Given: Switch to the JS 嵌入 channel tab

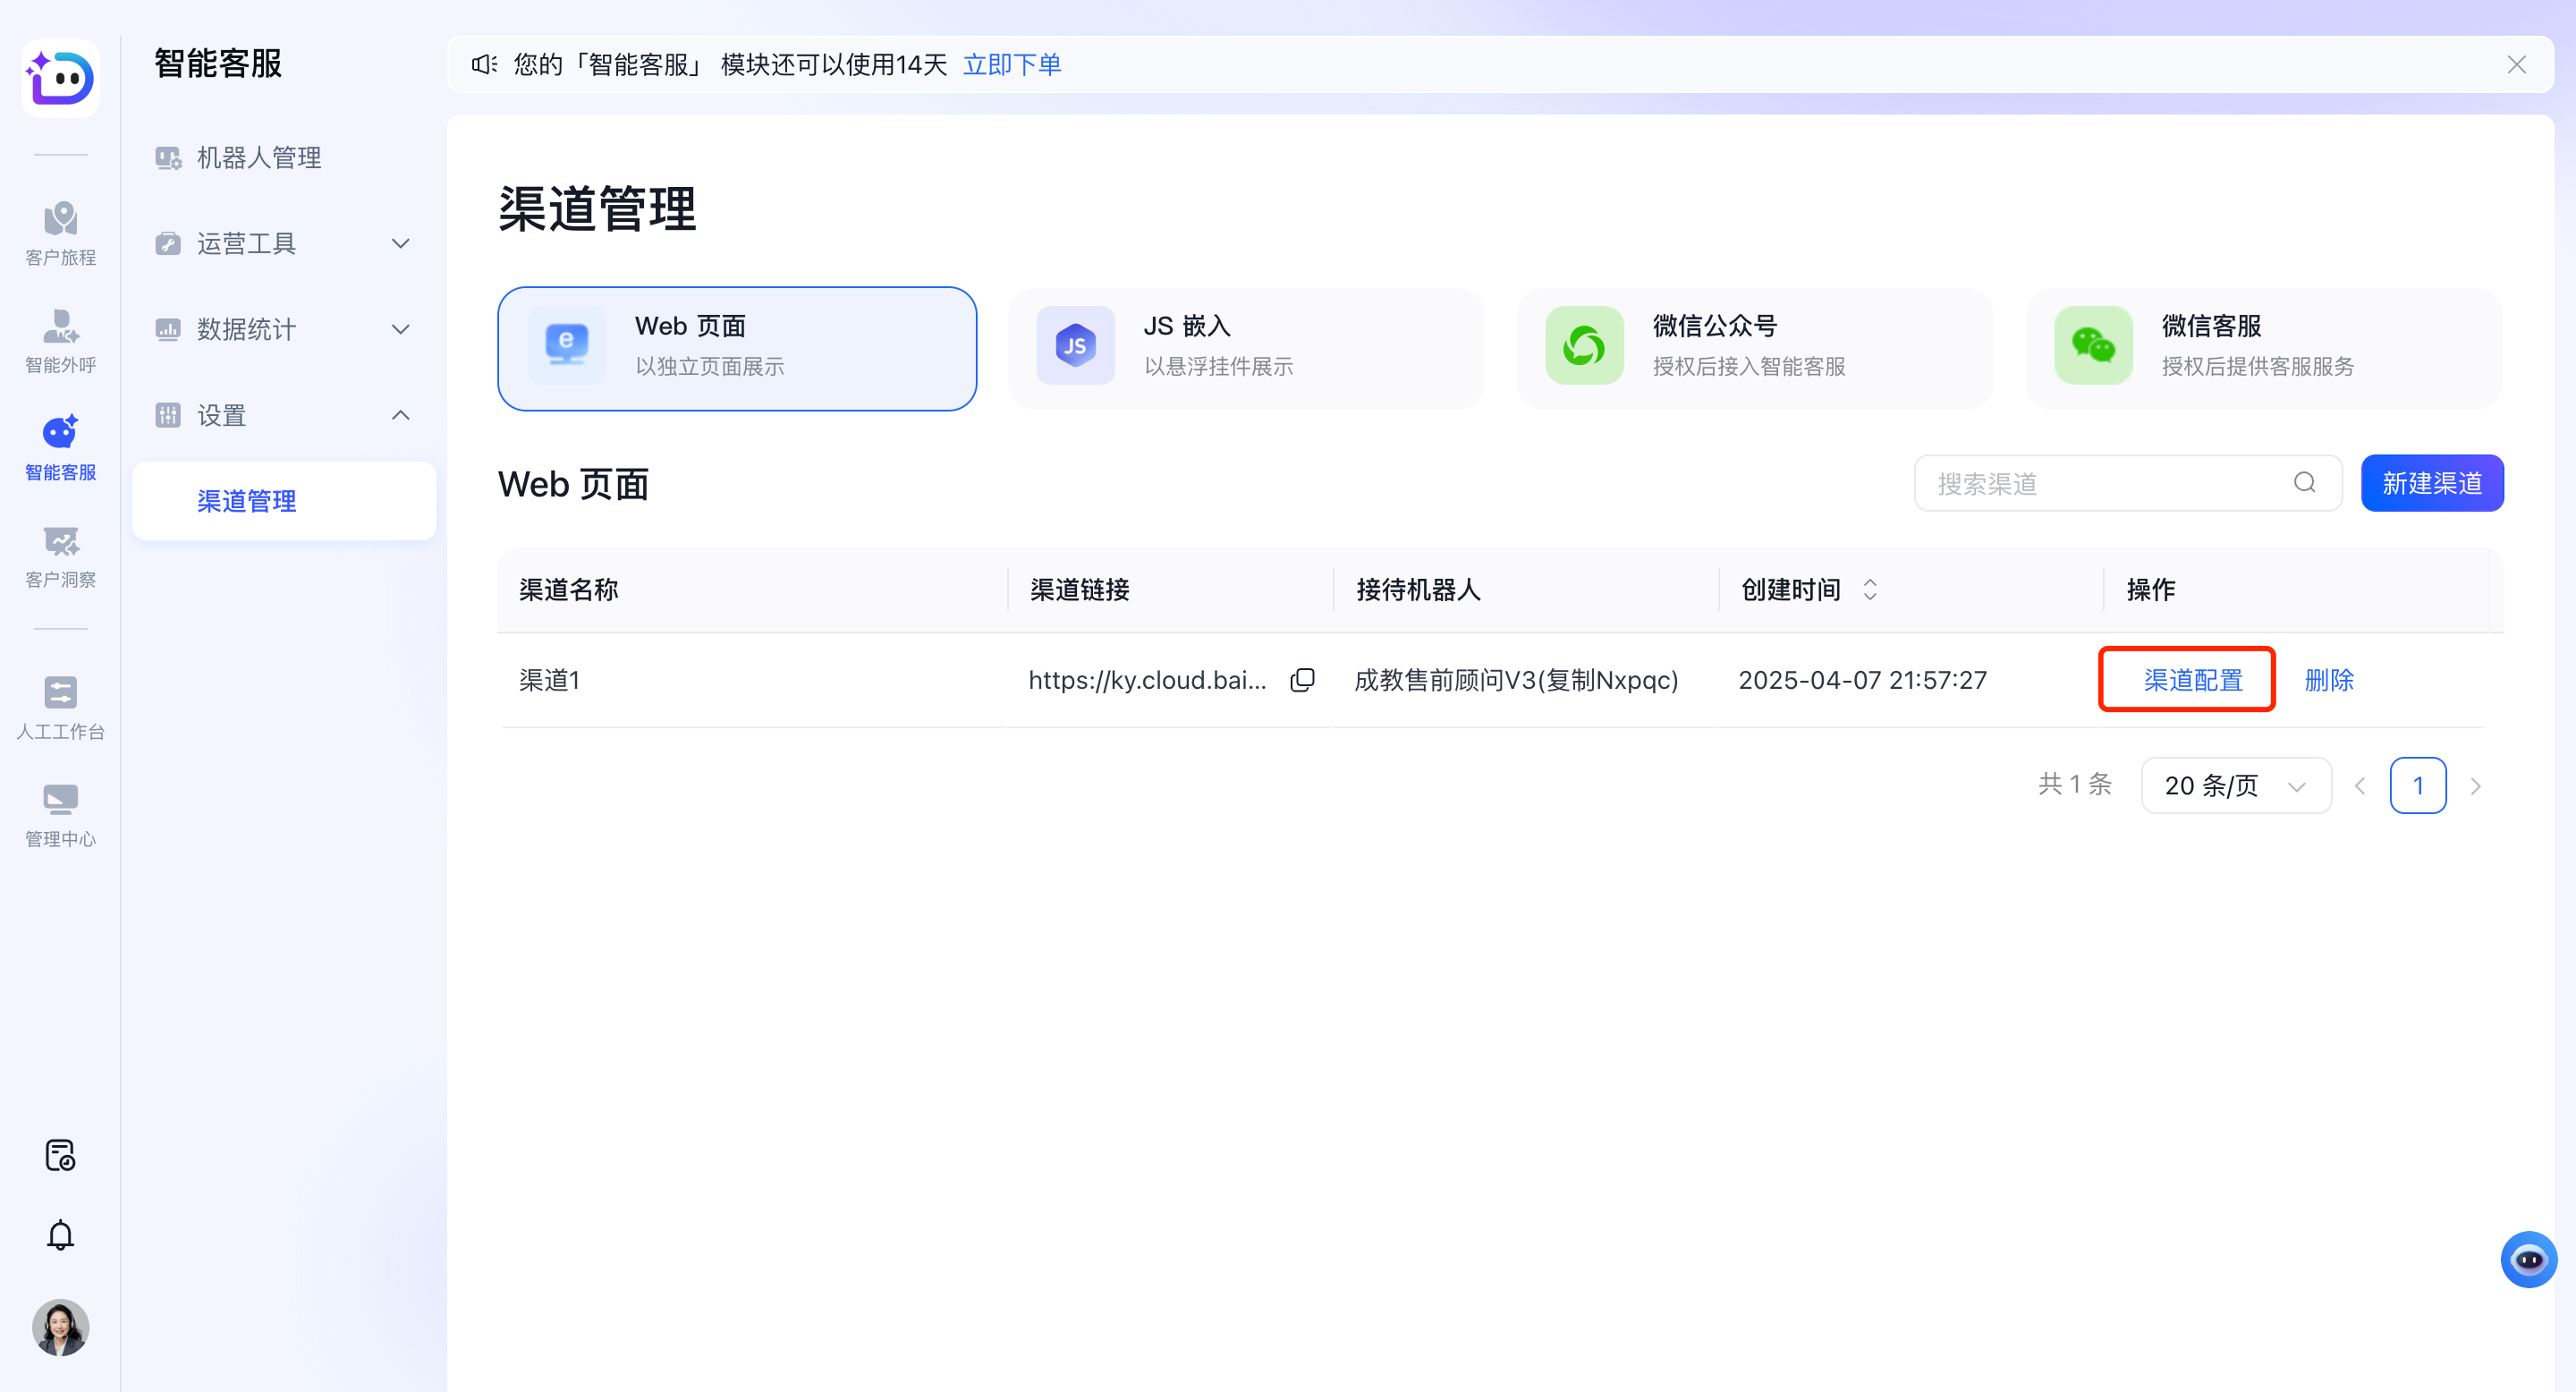Looking at the screenshot, I should pyautogui.click(x=1244, y=348).
